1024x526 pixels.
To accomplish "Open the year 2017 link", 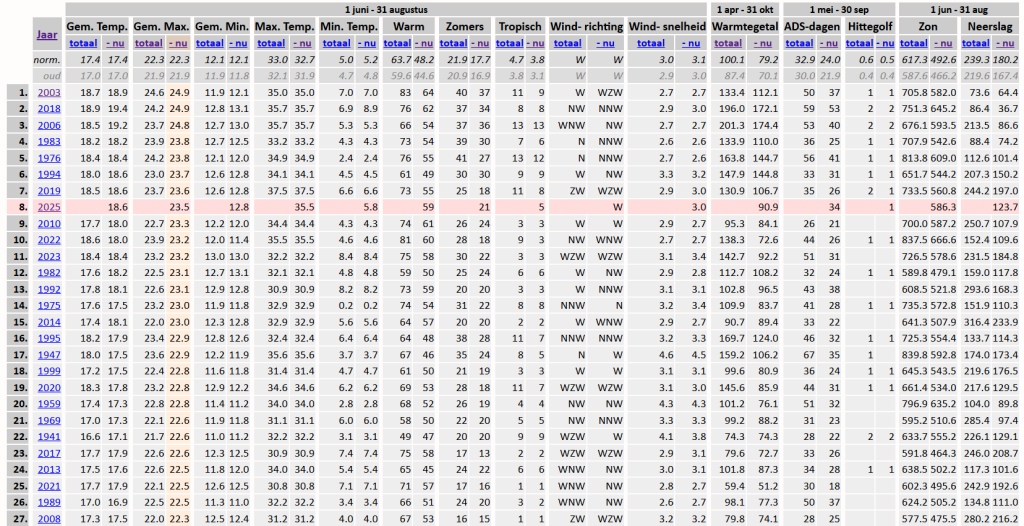I will click(49, 453).
